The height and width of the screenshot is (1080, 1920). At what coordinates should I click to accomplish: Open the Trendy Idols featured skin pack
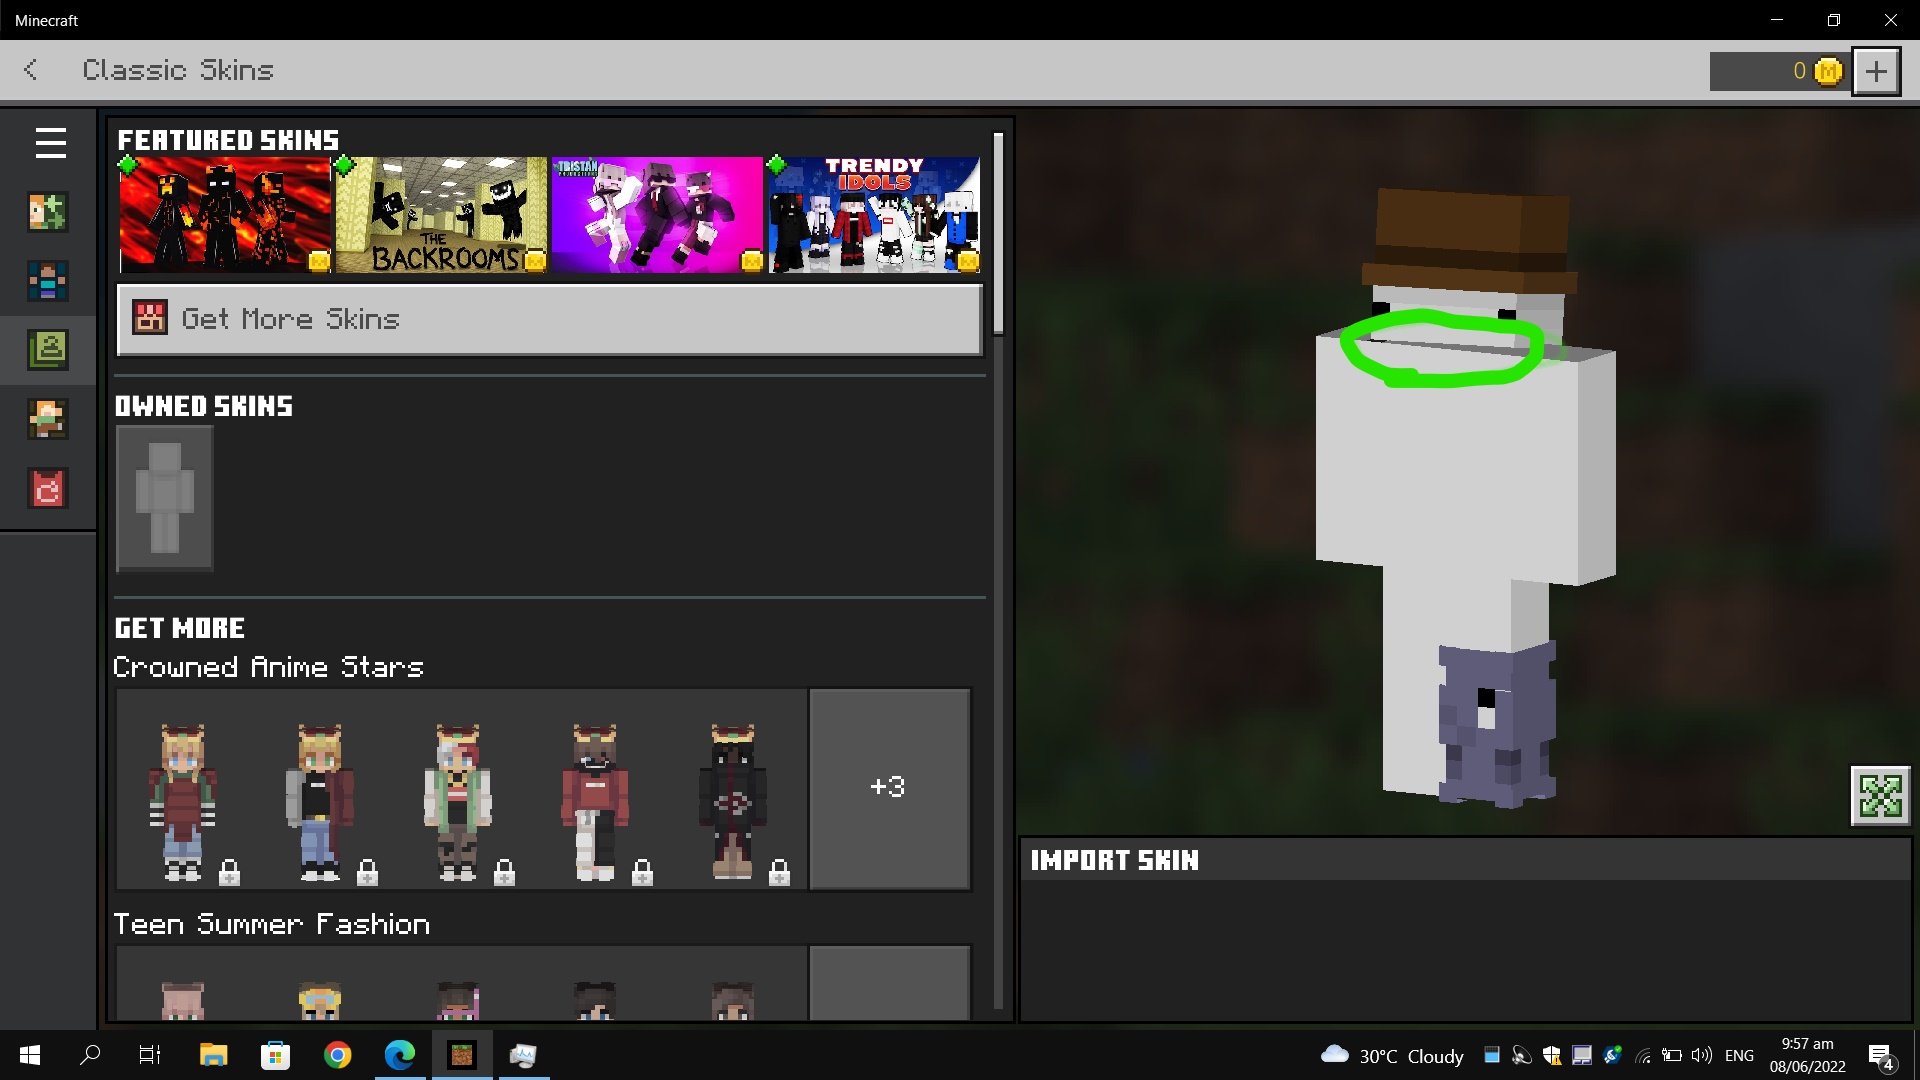point(874,215)
